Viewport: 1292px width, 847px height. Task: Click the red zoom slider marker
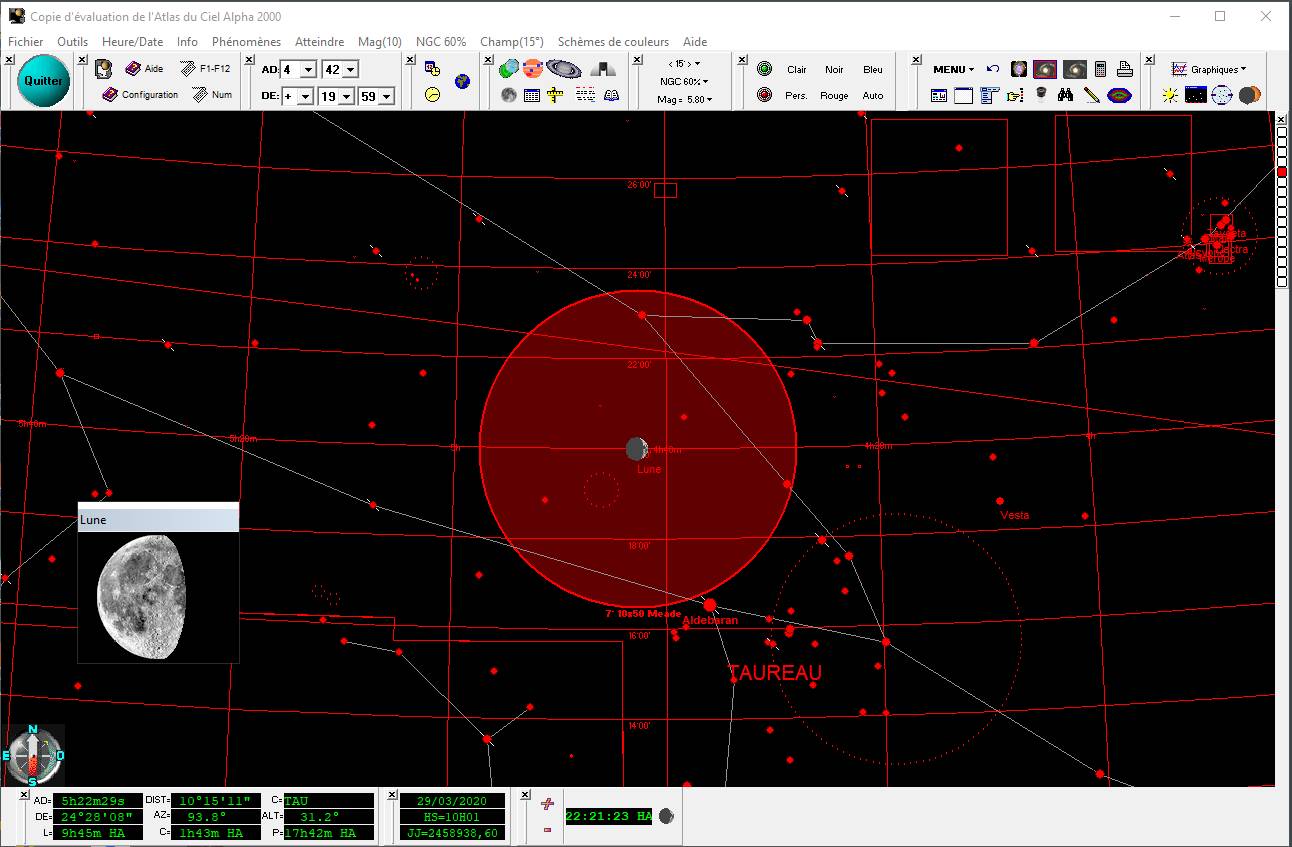pyautogui.click(x=1282, y=172)
